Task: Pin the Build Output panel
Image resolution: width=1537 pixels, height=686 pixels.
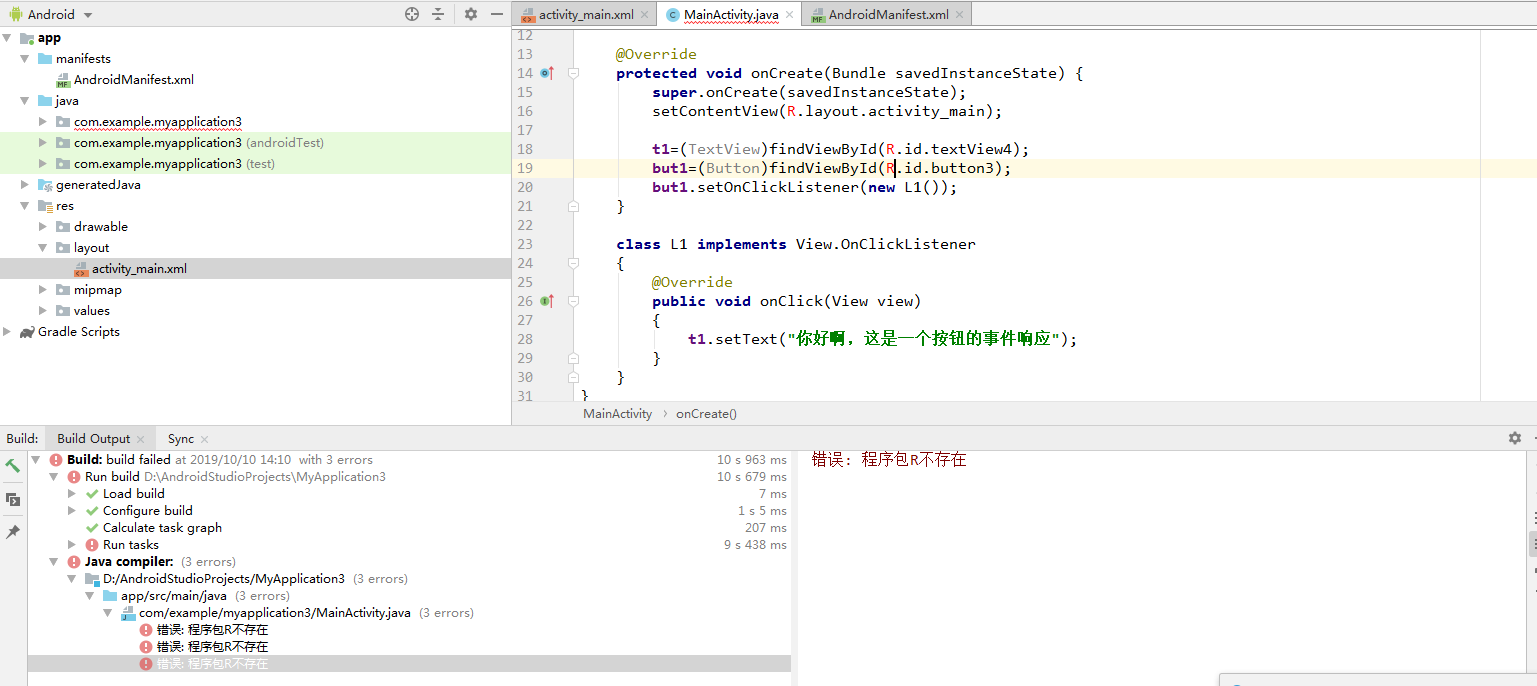Action: 13,531
